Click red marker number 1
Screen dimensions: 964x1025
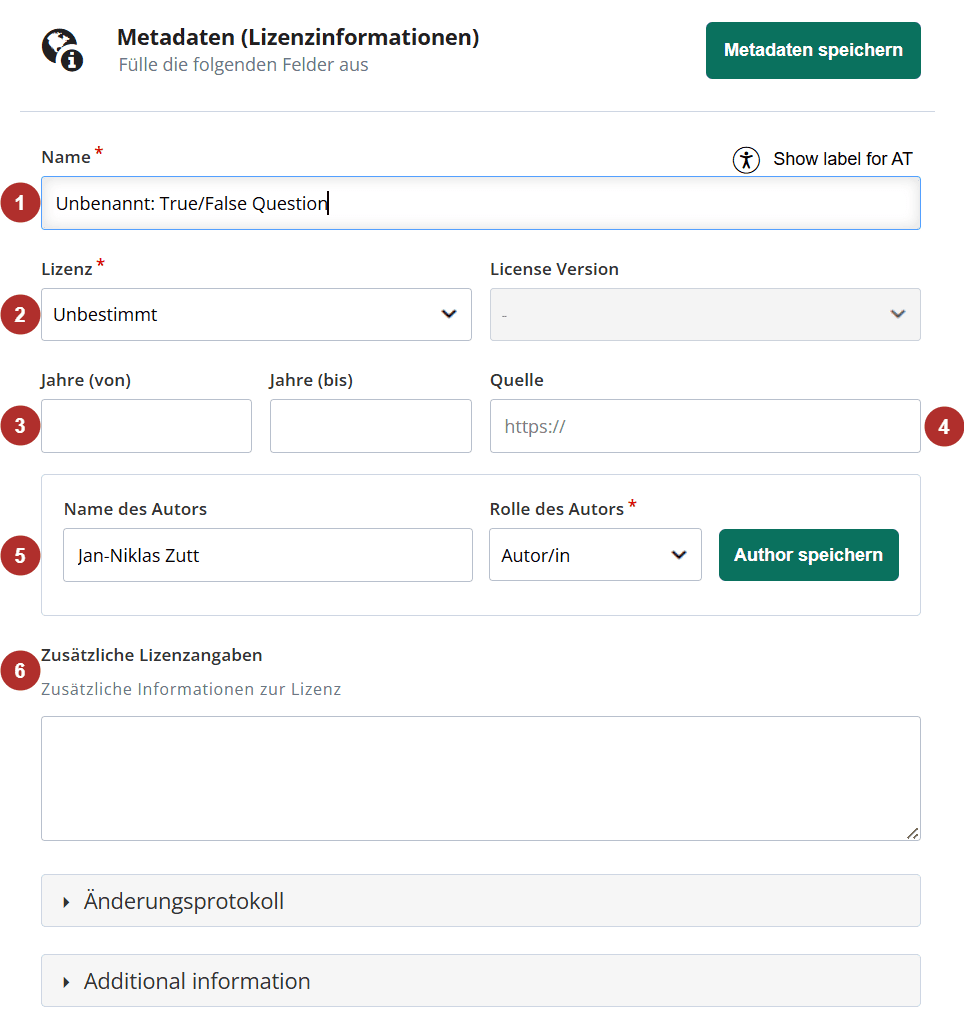click(x=20, y=203)
